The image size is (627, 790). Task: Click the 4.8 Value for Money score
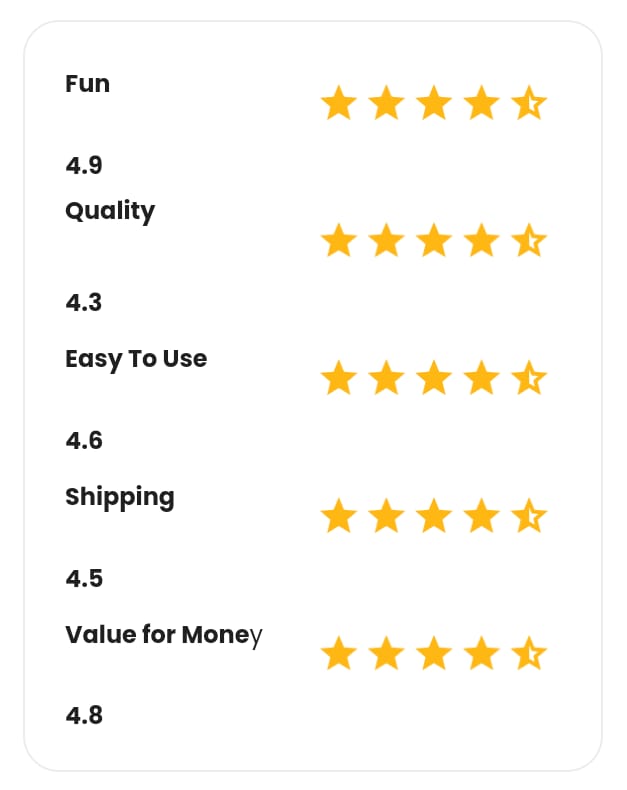[x=84, y=716]
